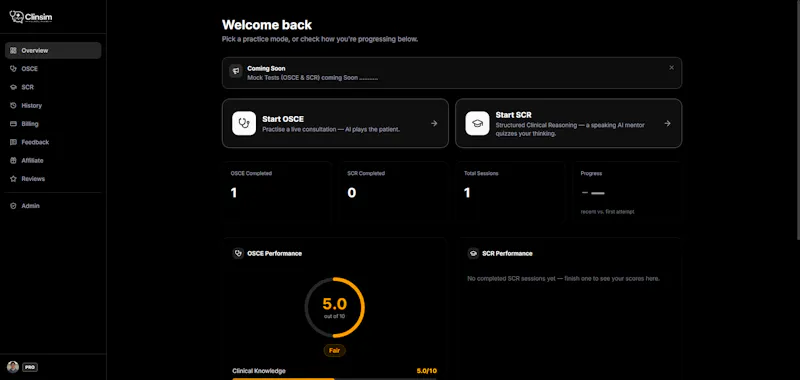Click the Progress stat card
This screenshot has width=800, height=380.
(627, 193)
